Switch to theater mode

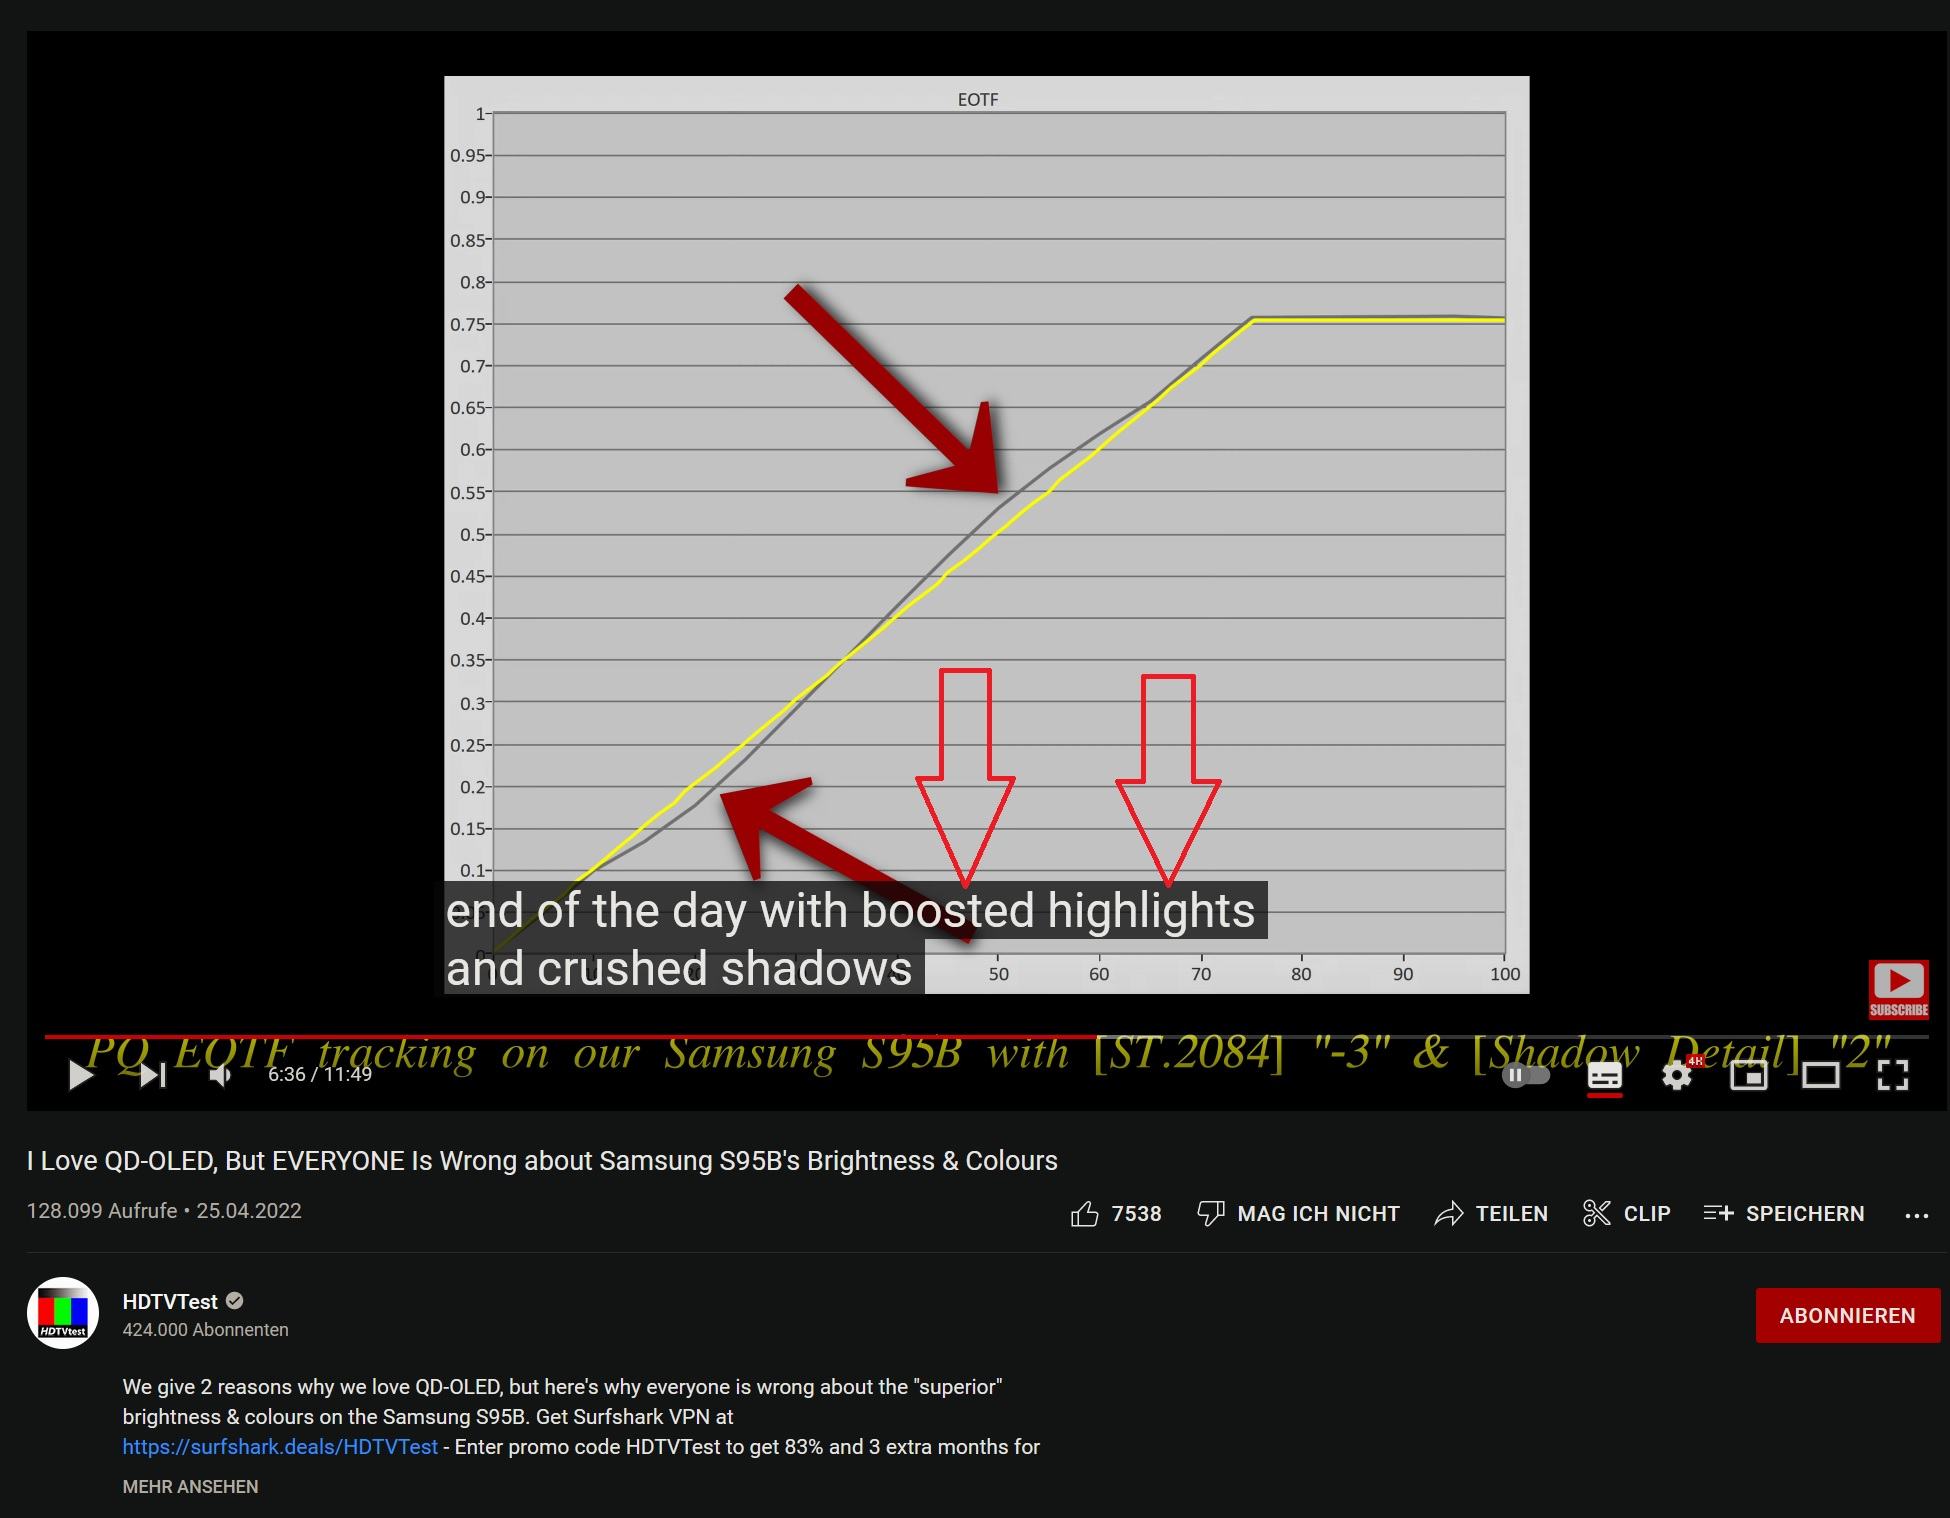pyautogui.click(x=1821, y=1075)
